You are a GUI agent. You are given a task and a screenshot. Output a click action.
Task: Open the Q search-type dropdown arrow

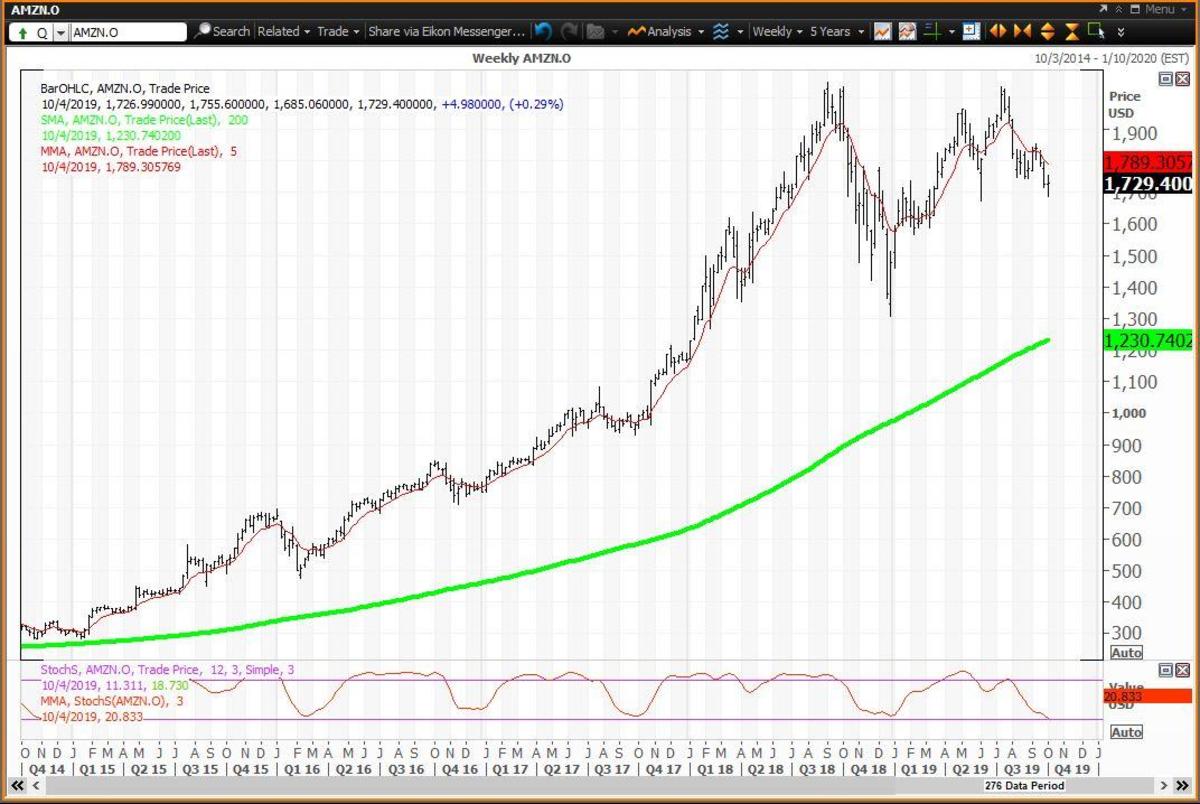[61, 32]
